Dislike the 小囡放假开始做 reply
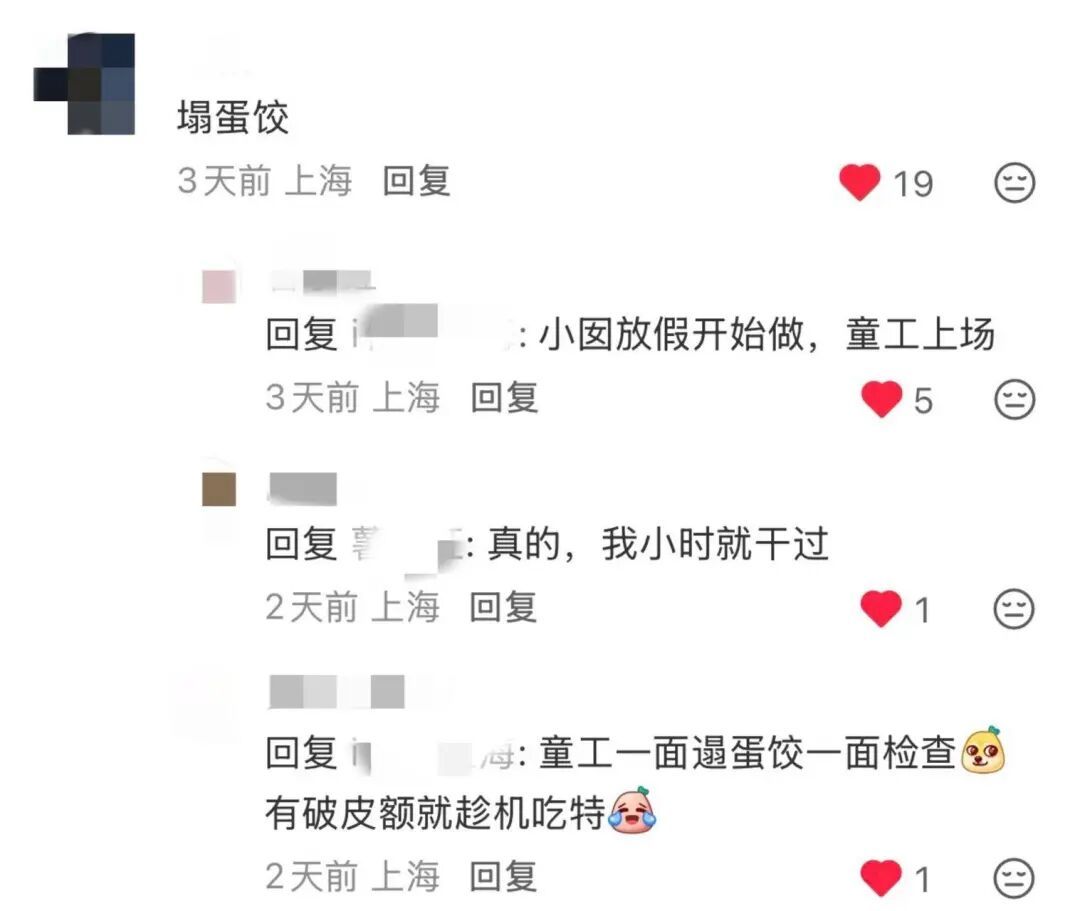1080x911 pixels. point(1015,399)
